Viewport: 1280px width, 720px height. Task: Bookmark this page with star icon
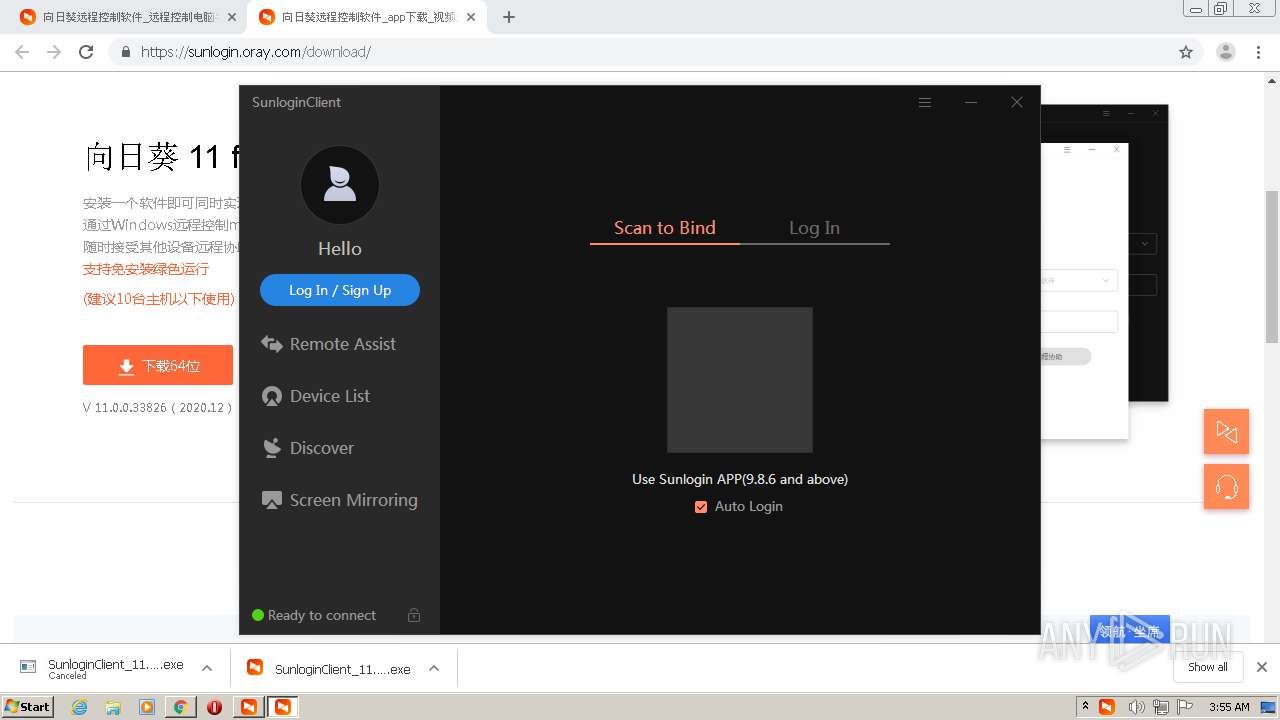click(x=1186, y=52)
